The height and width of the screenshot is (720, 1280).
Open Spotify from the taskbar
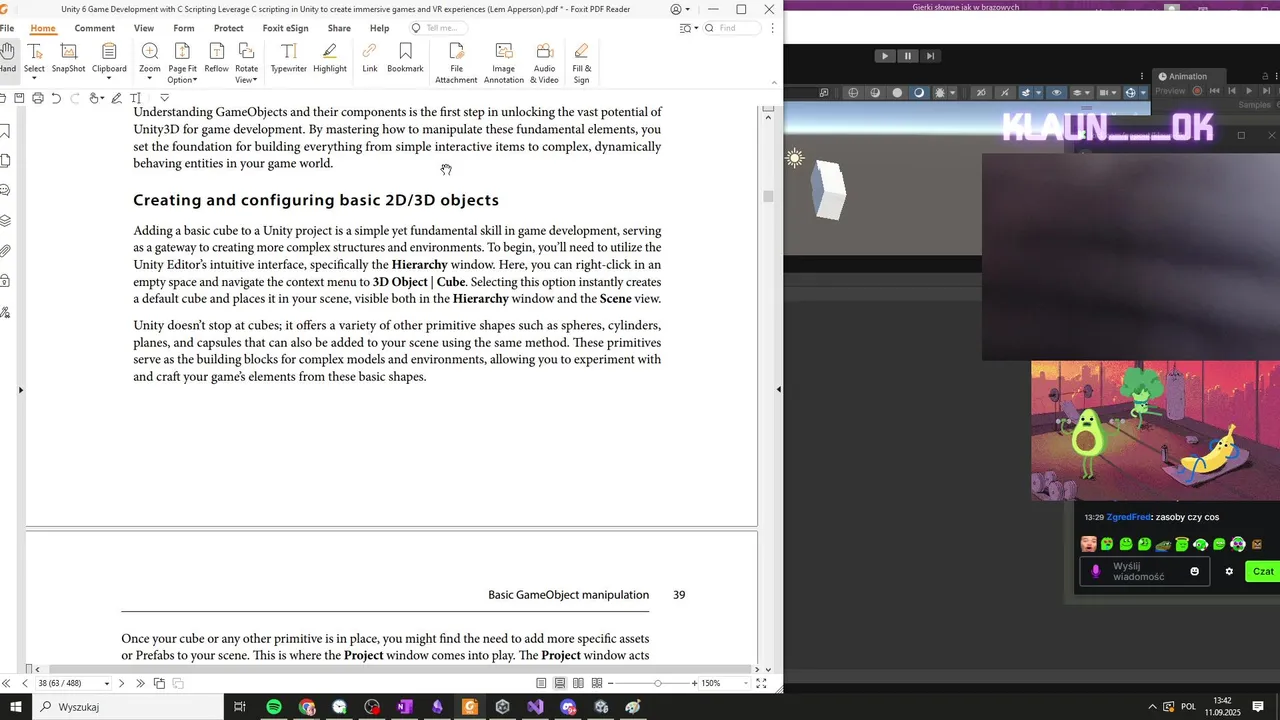coord(274,707)
